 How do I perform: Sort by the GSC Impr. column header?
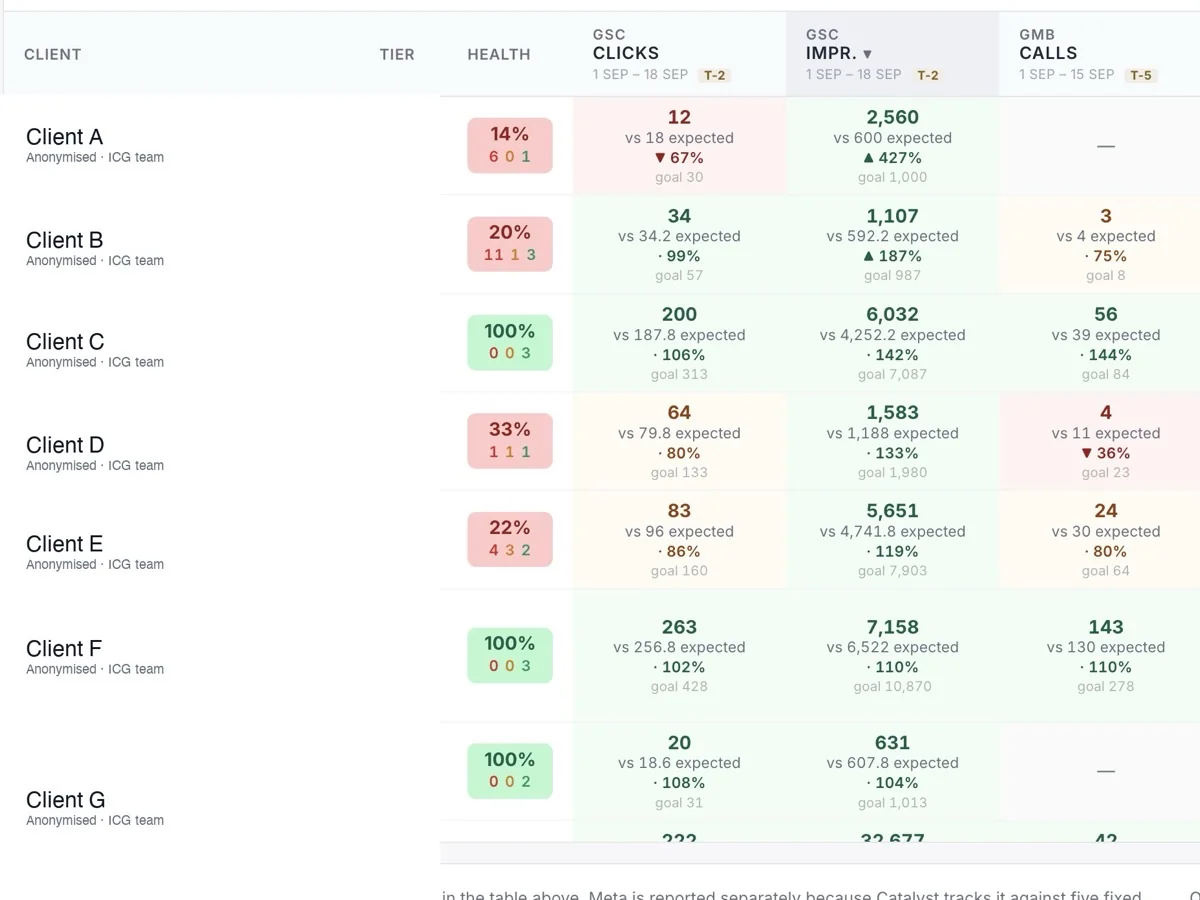[x=892, y=54]
